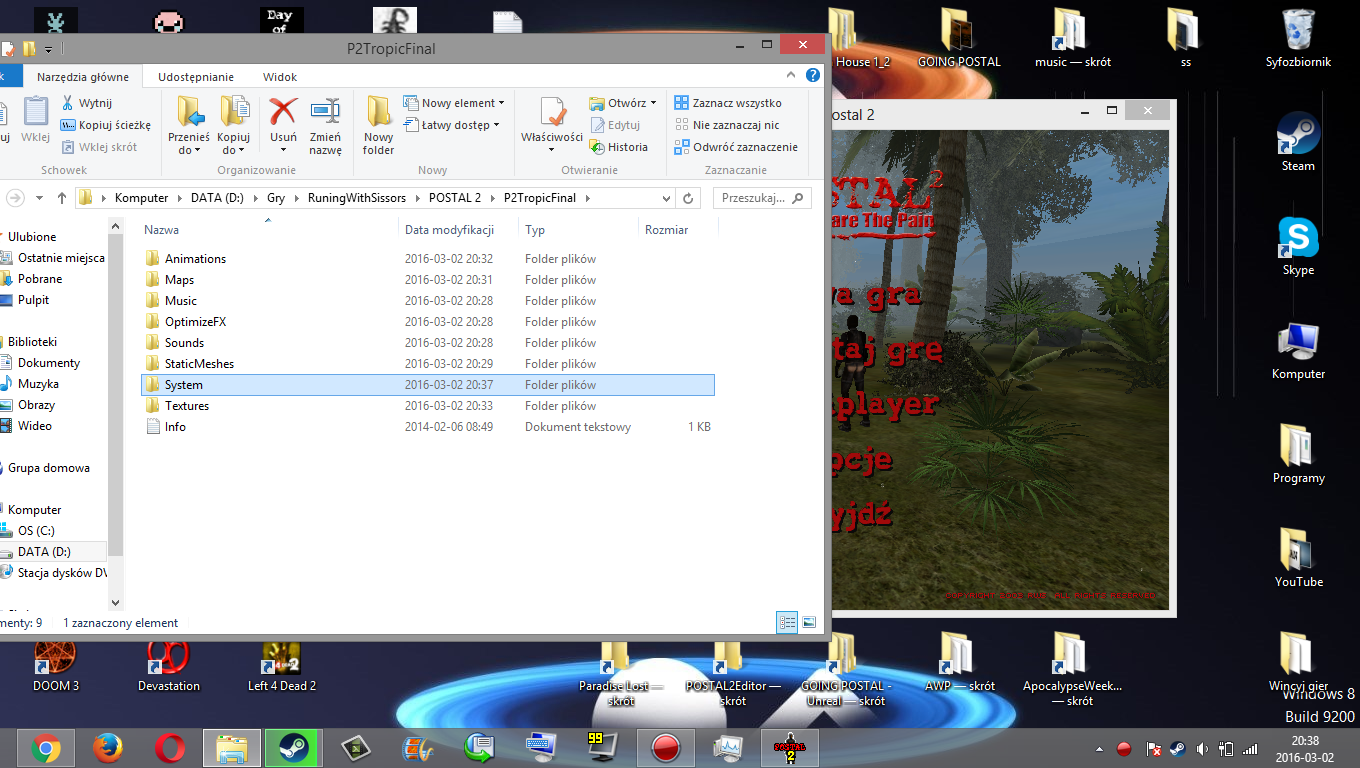Create a folder with Nowy folder
The image size is (1360, 768).
coord(378,125)
